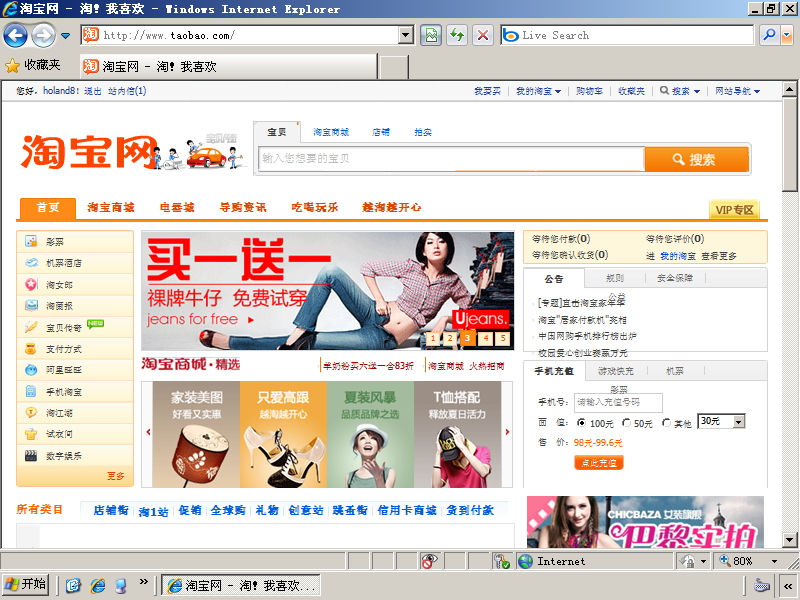Click the 点此充值 recharge button
The height and width of the screenshot is (600, 800).
coord(599,463)
